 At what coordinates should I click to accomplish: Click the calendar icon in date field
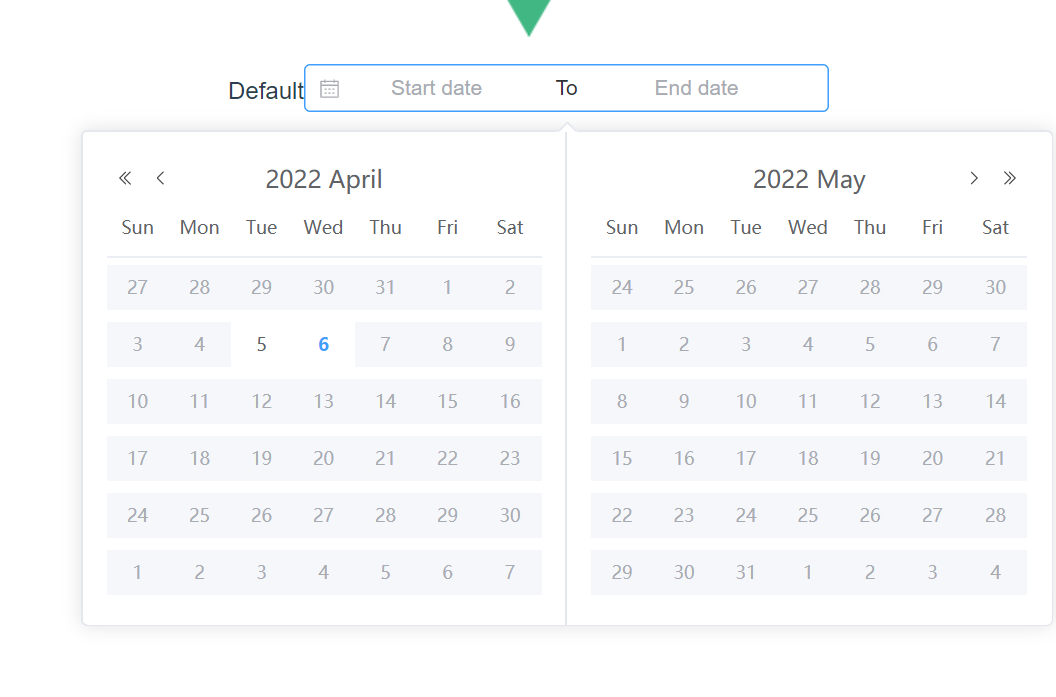coord(330,89)
